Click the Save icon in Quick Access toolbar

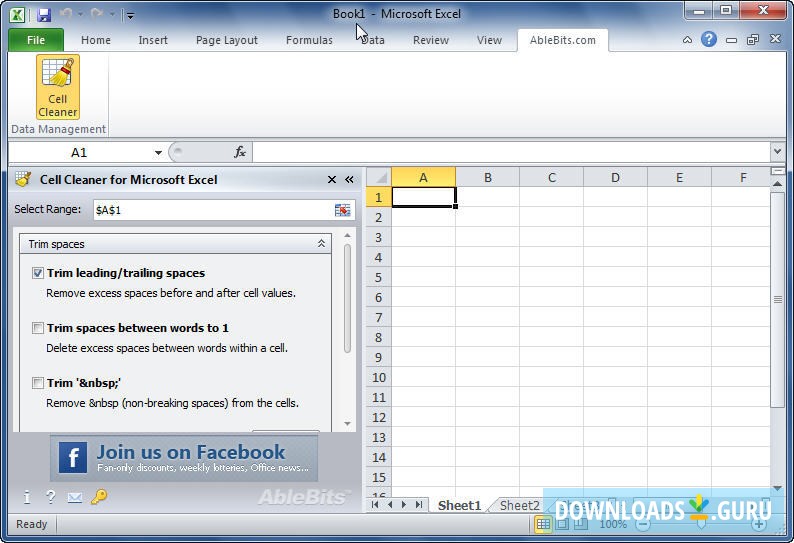44,15
